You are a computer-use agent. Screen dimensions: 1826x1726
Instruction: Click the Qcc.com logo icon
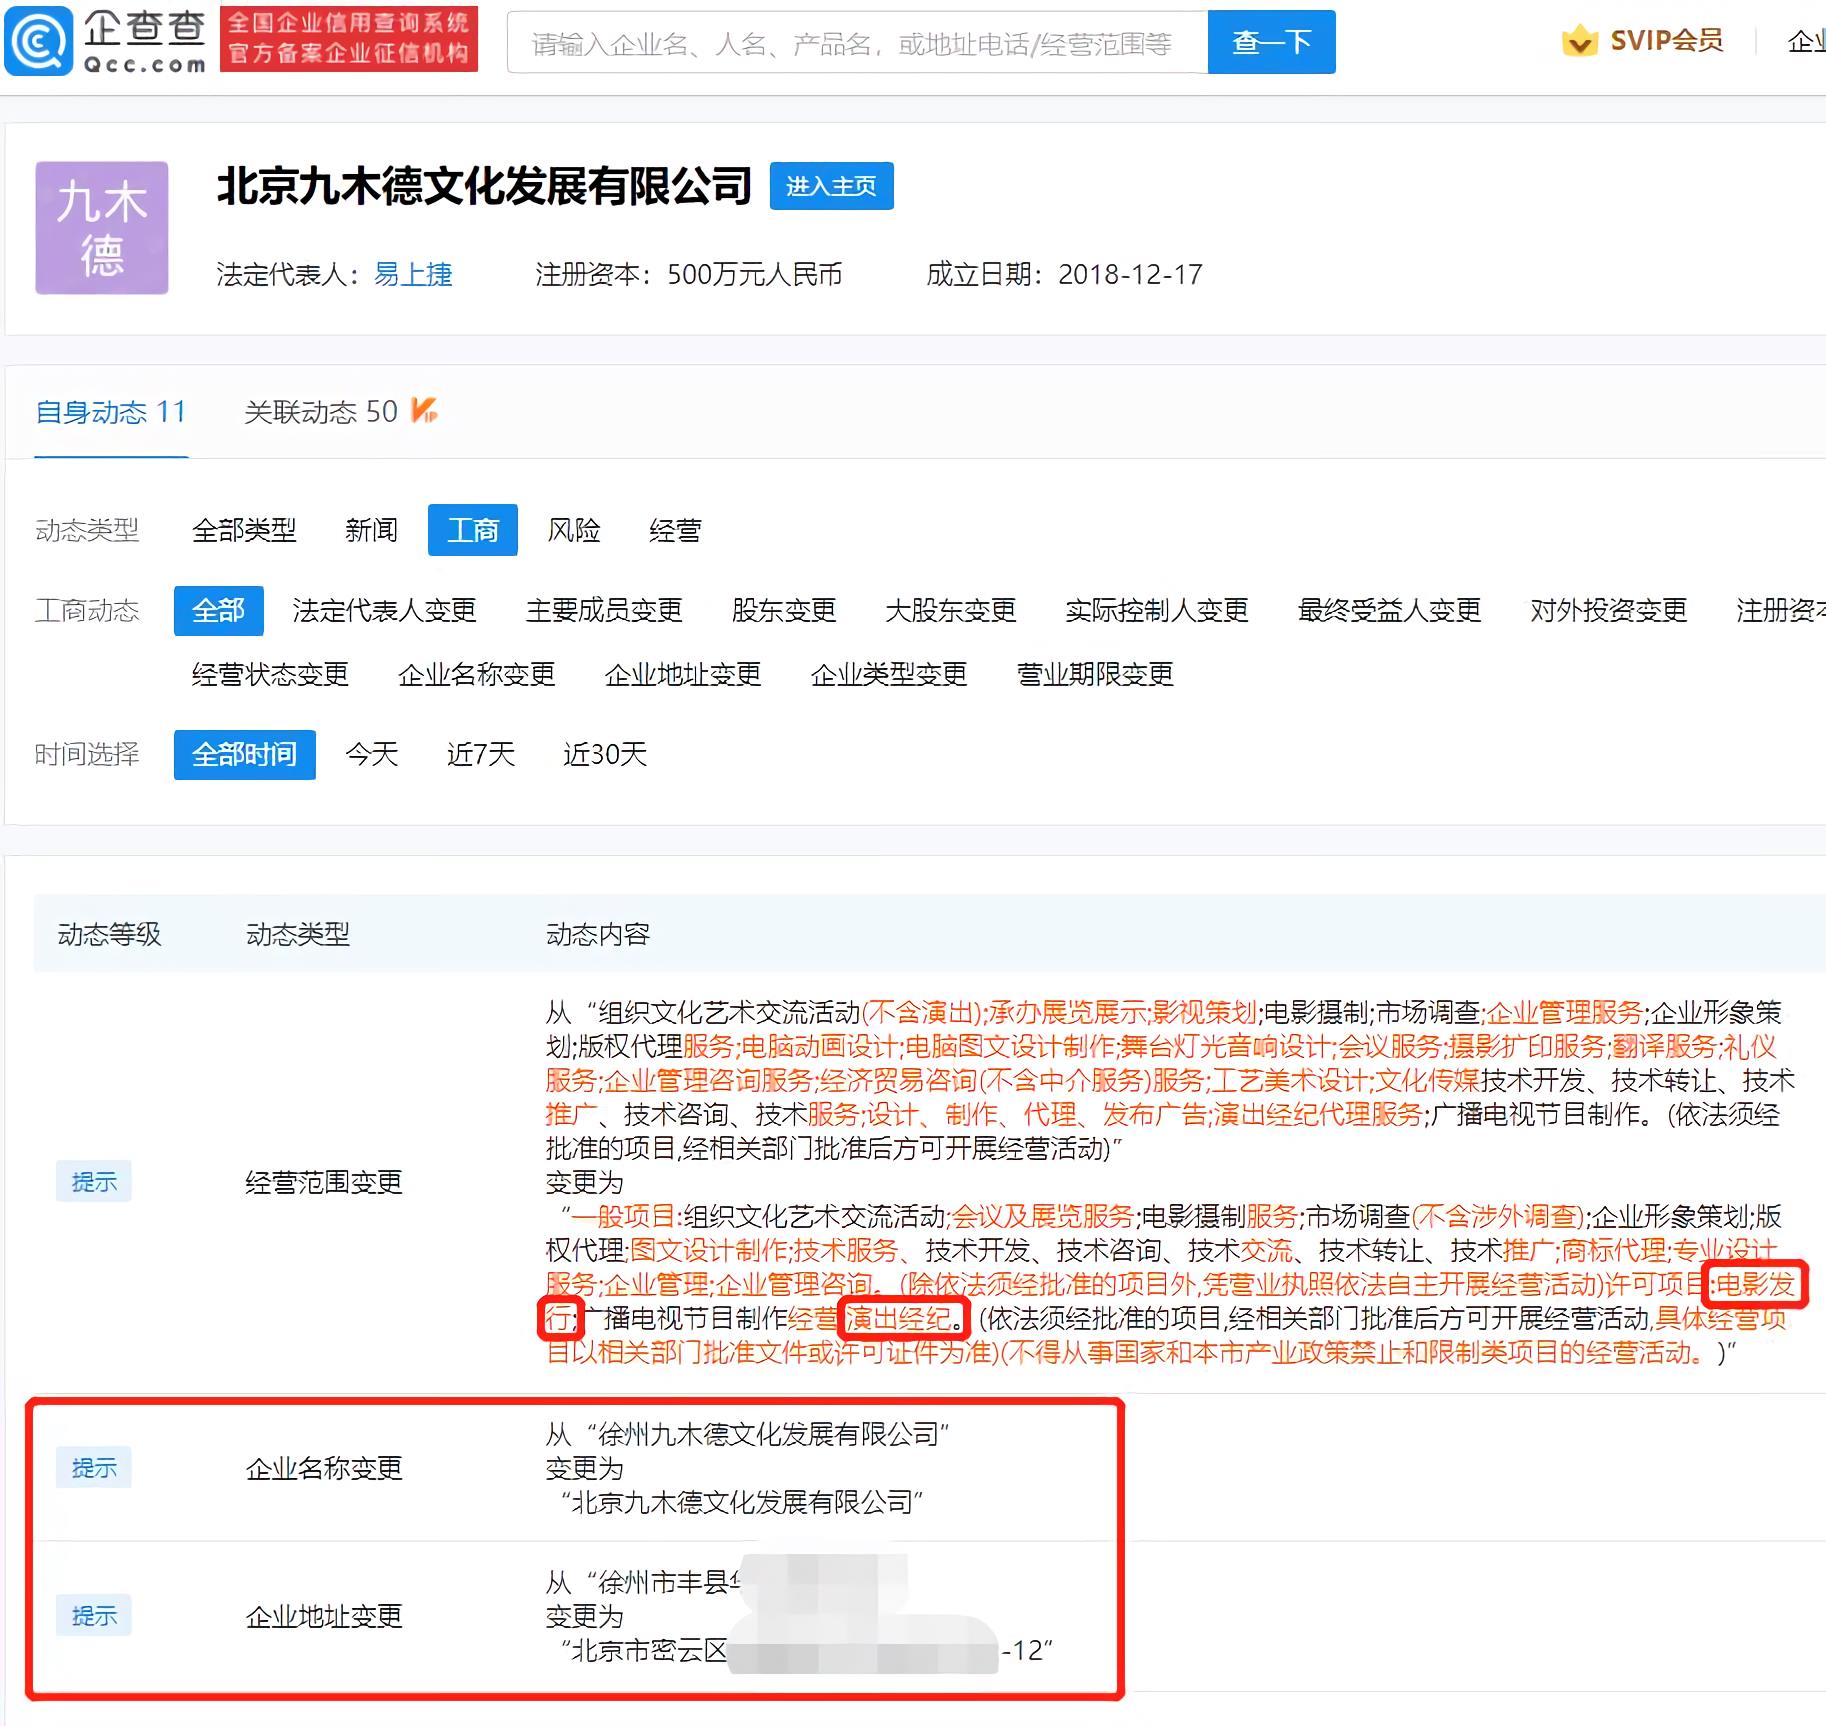coord(39,41)
